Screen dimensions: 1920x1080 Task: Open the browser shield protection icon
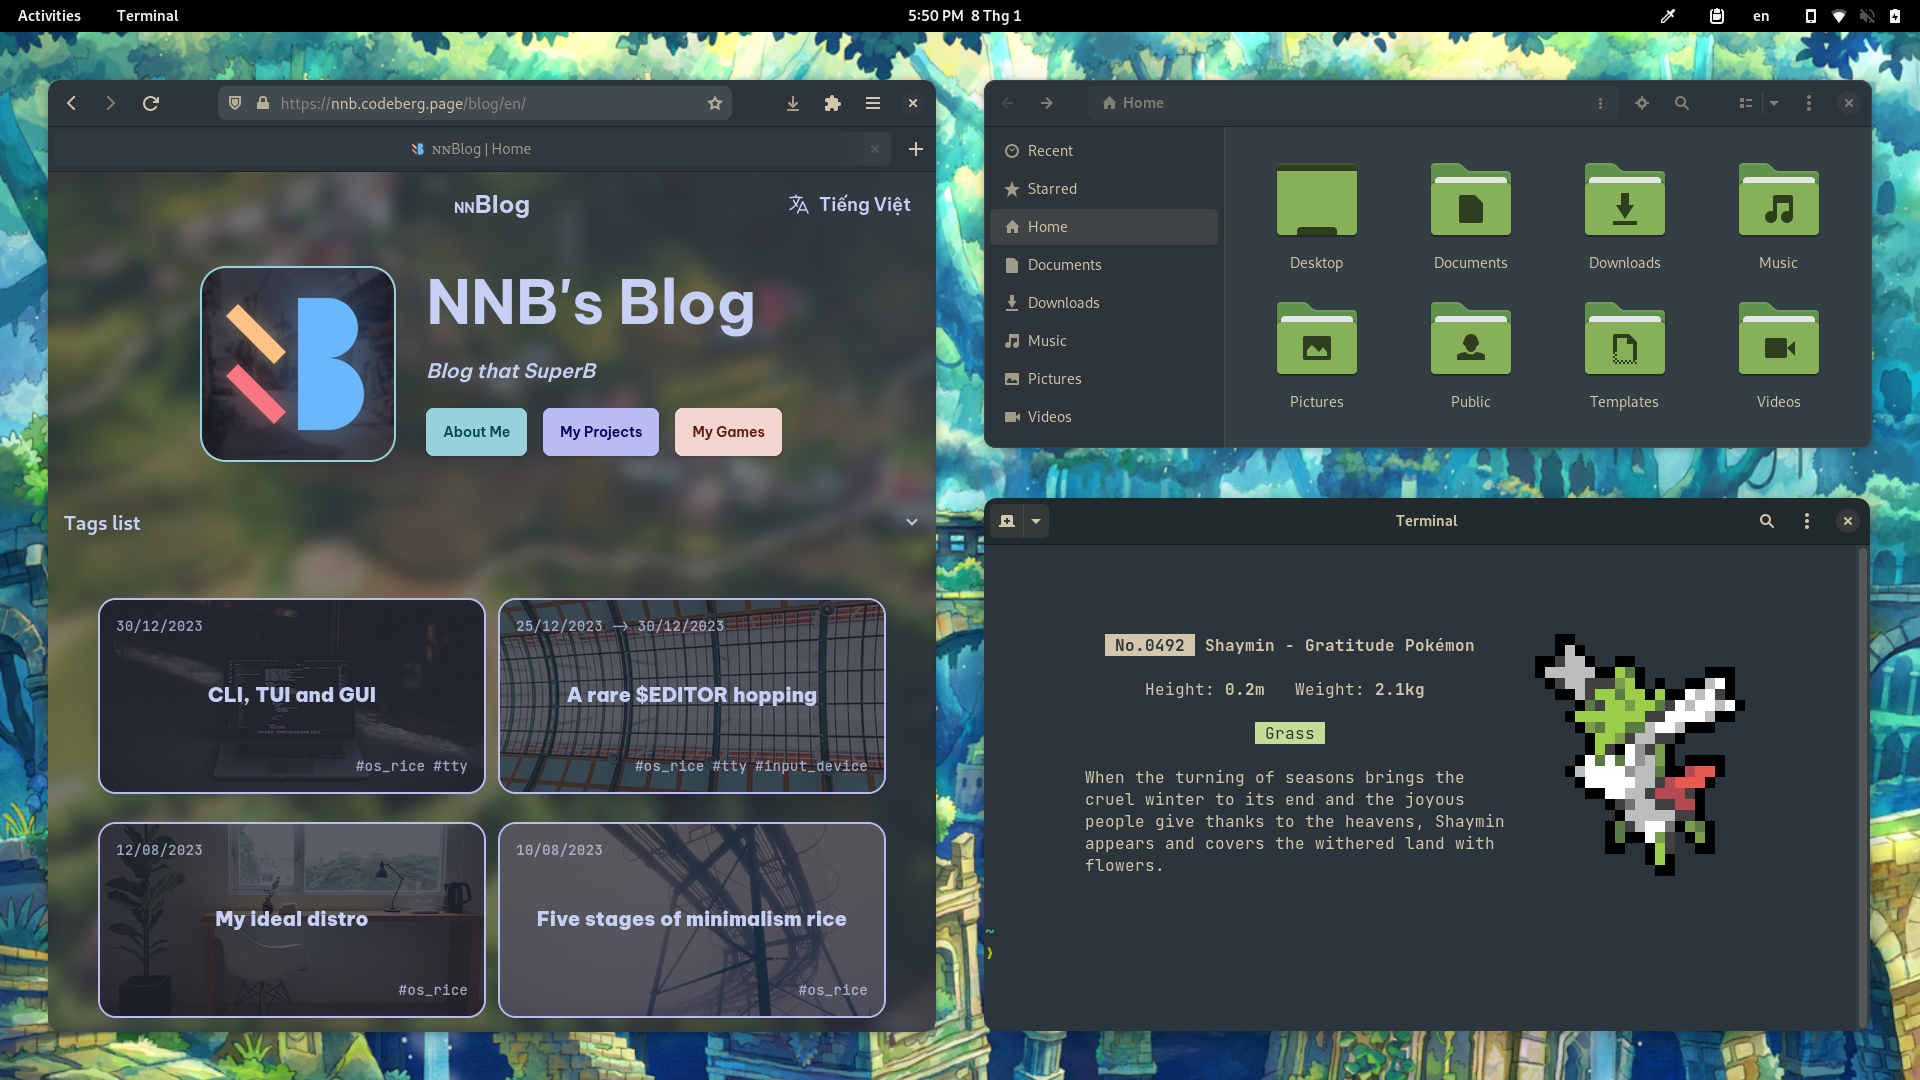pyautogui.click(x=235, y=103)
